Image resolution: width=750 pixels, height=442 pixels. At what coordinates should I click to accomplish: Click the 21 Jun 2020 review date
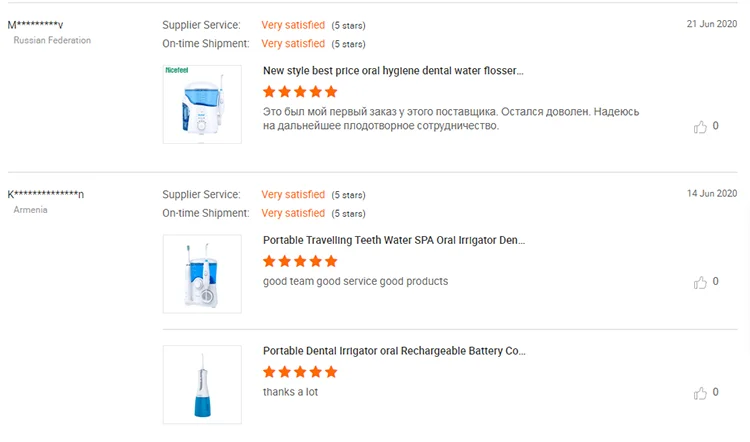[x=711, y=23]
